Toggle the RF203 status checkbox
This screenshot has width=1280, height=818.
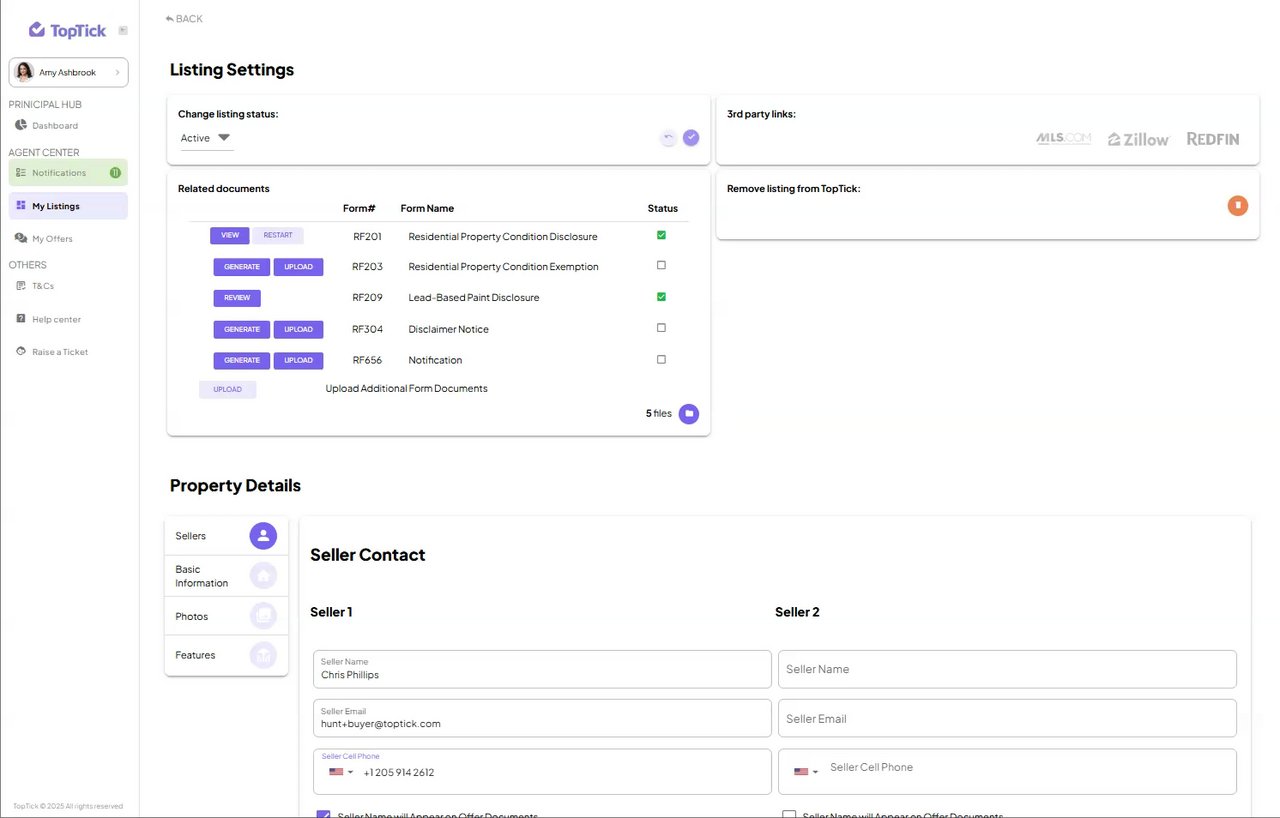point(661,266)
